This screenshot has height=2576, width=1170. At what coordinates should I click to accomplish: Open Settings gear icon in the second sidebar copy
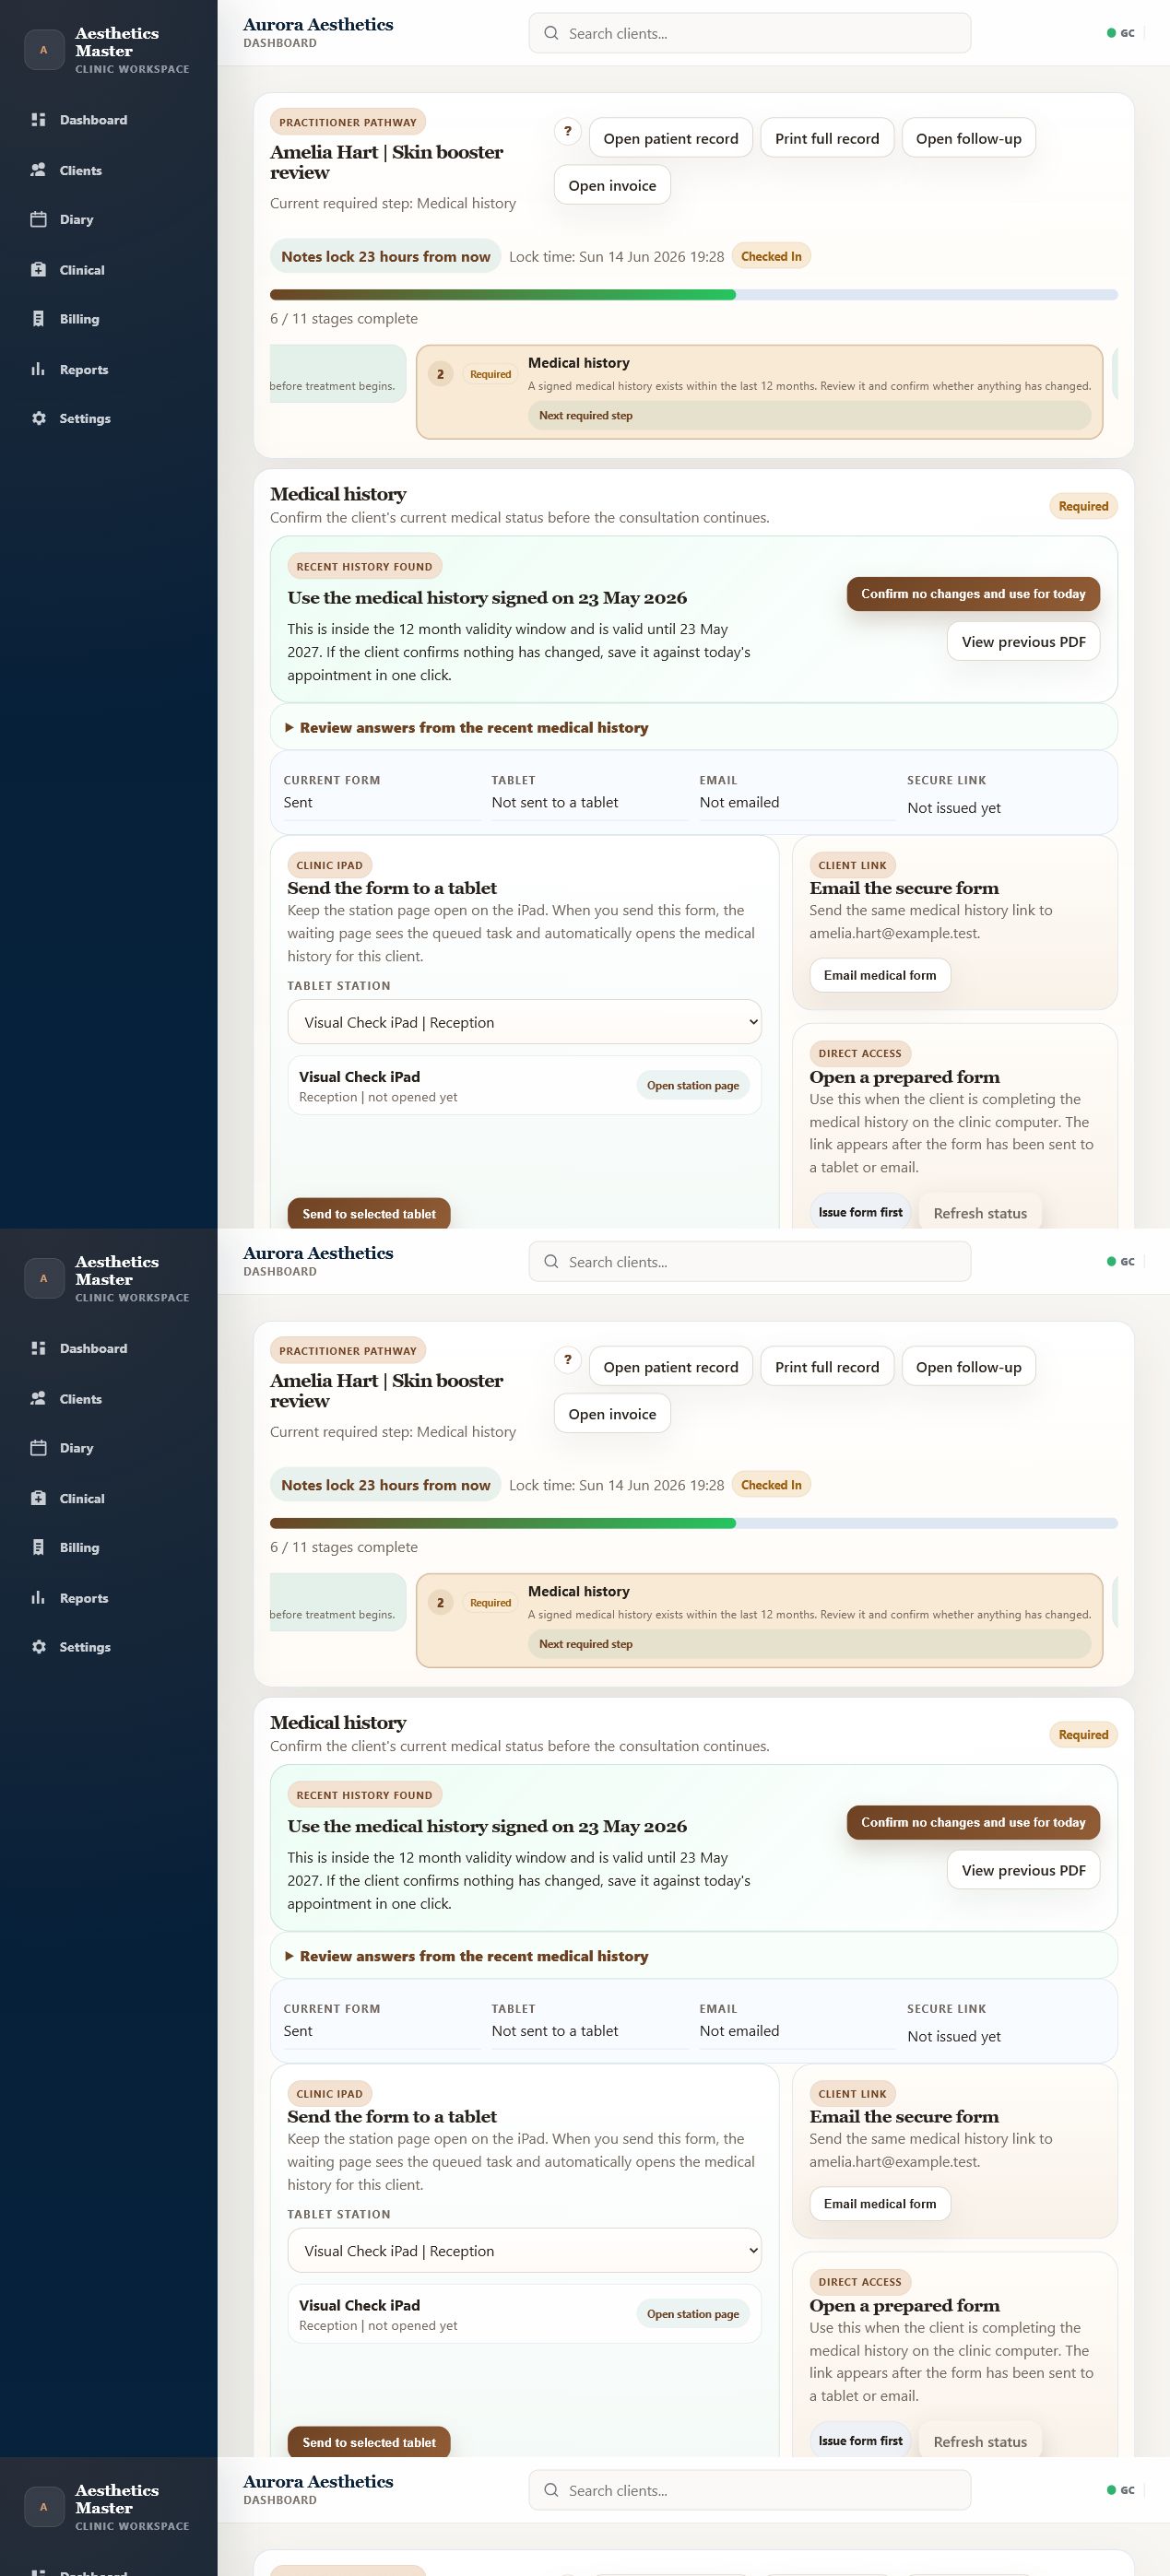coord(38,1647)
